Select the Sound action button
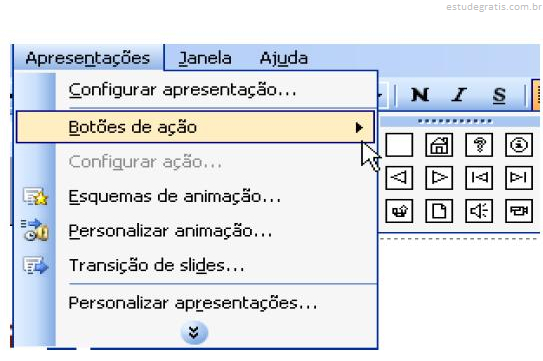The image size is (543, 361). [x=479, y=211]
